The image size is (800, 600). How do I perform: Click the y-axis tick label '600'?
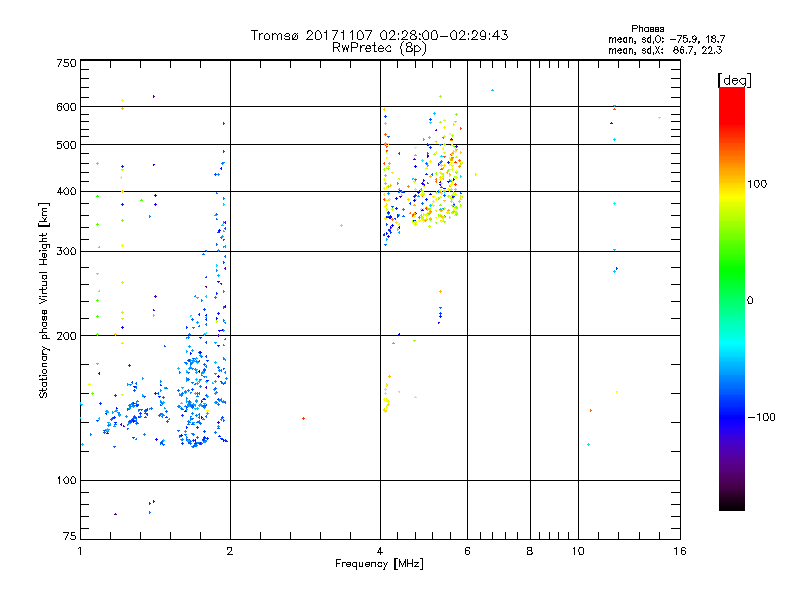click(x=66, y=107)
